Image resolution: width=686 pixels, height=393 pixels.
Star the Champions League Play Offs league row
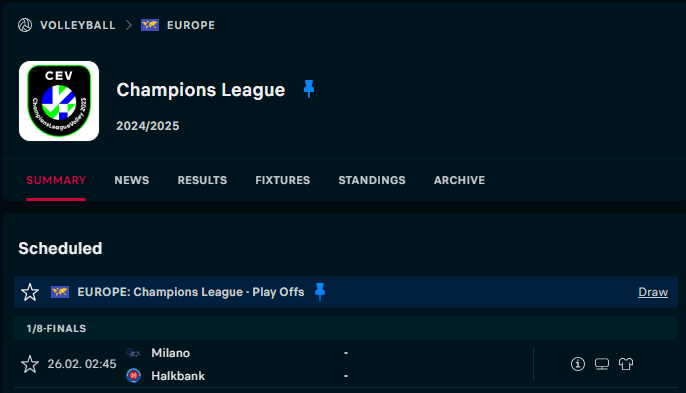(30, 292)
